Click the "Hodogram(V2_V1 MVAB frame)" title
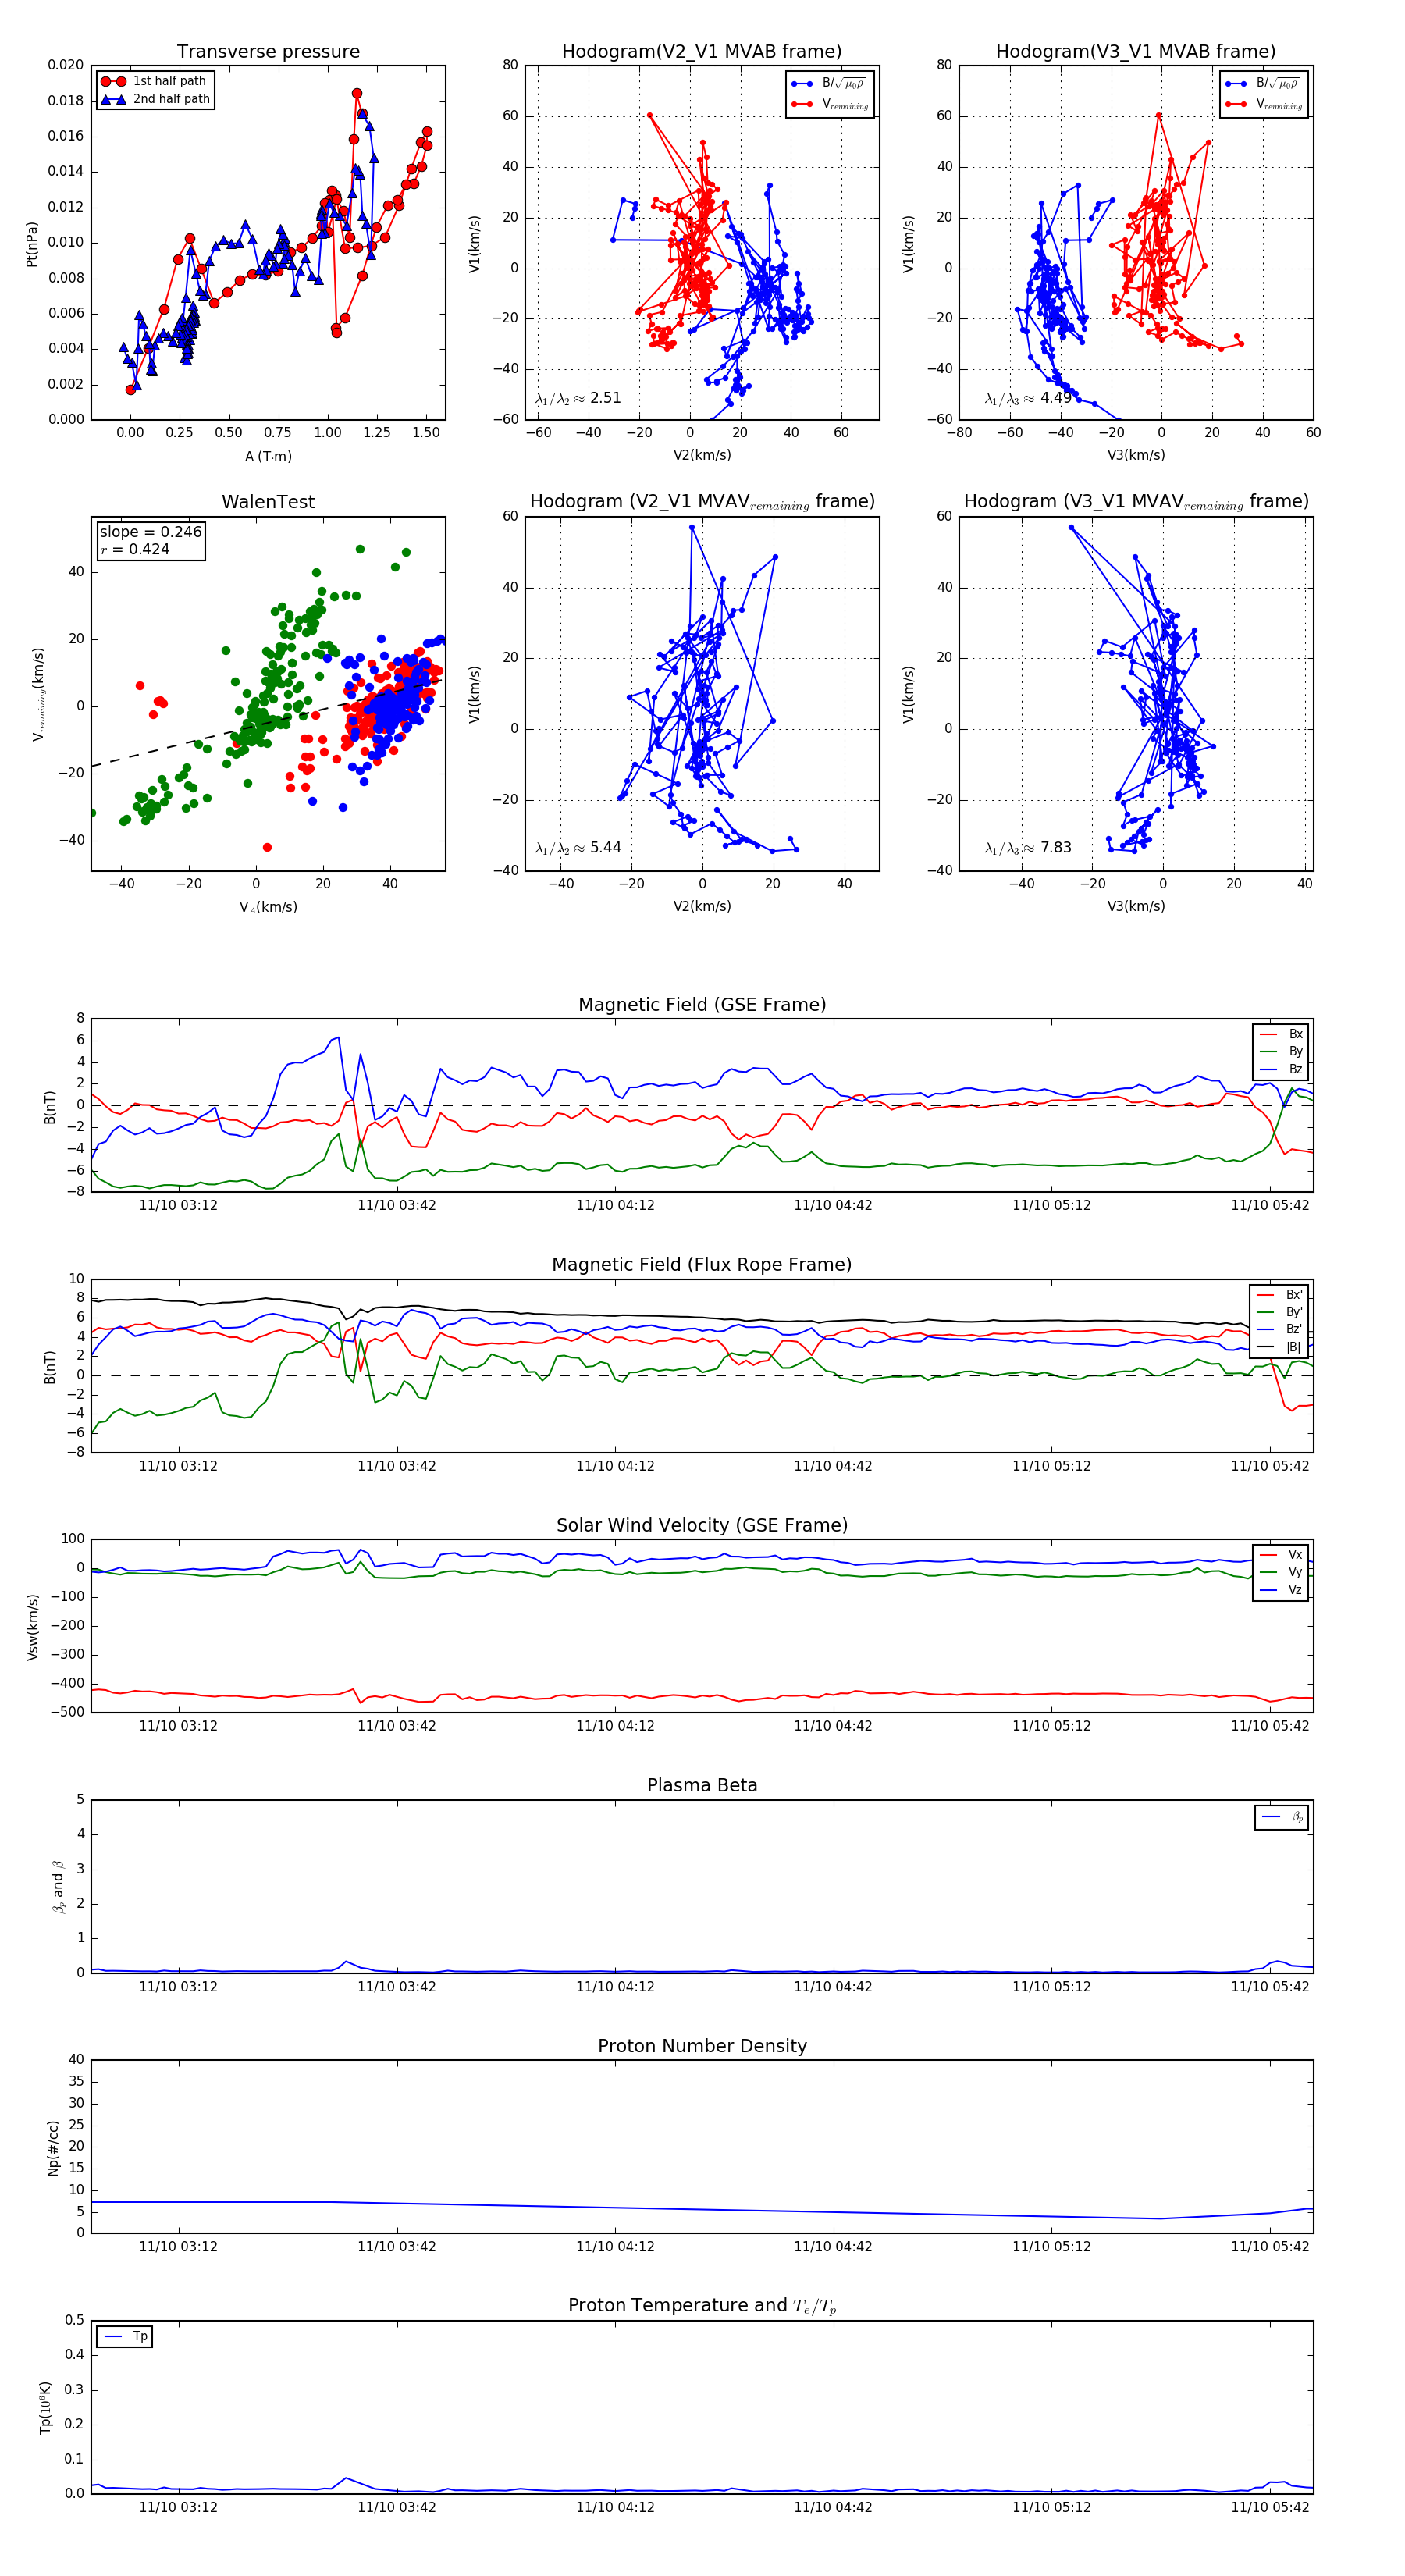The height and width of the screenshot is (2576, 1405). click(702, 52)
